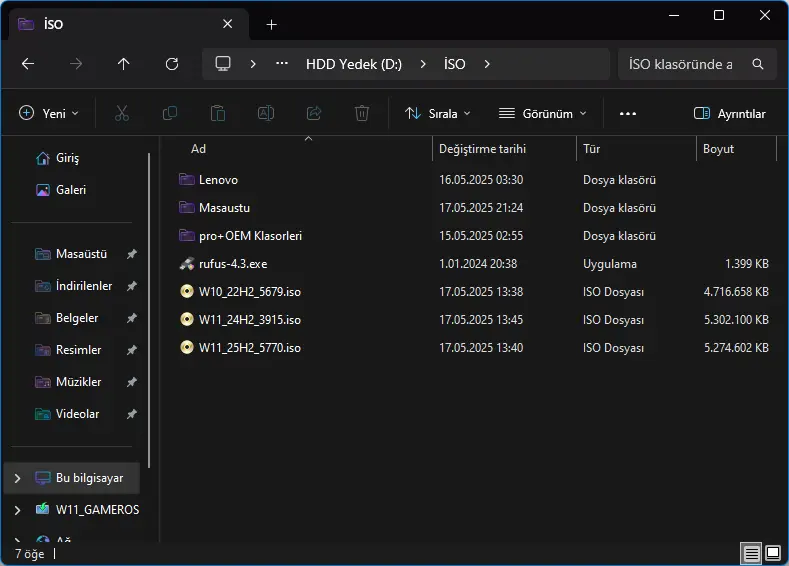The width and height of the screenshot is (789, 566).
Task: Click the rufus-4.3.exe application icon
Action: pos(187,264)
